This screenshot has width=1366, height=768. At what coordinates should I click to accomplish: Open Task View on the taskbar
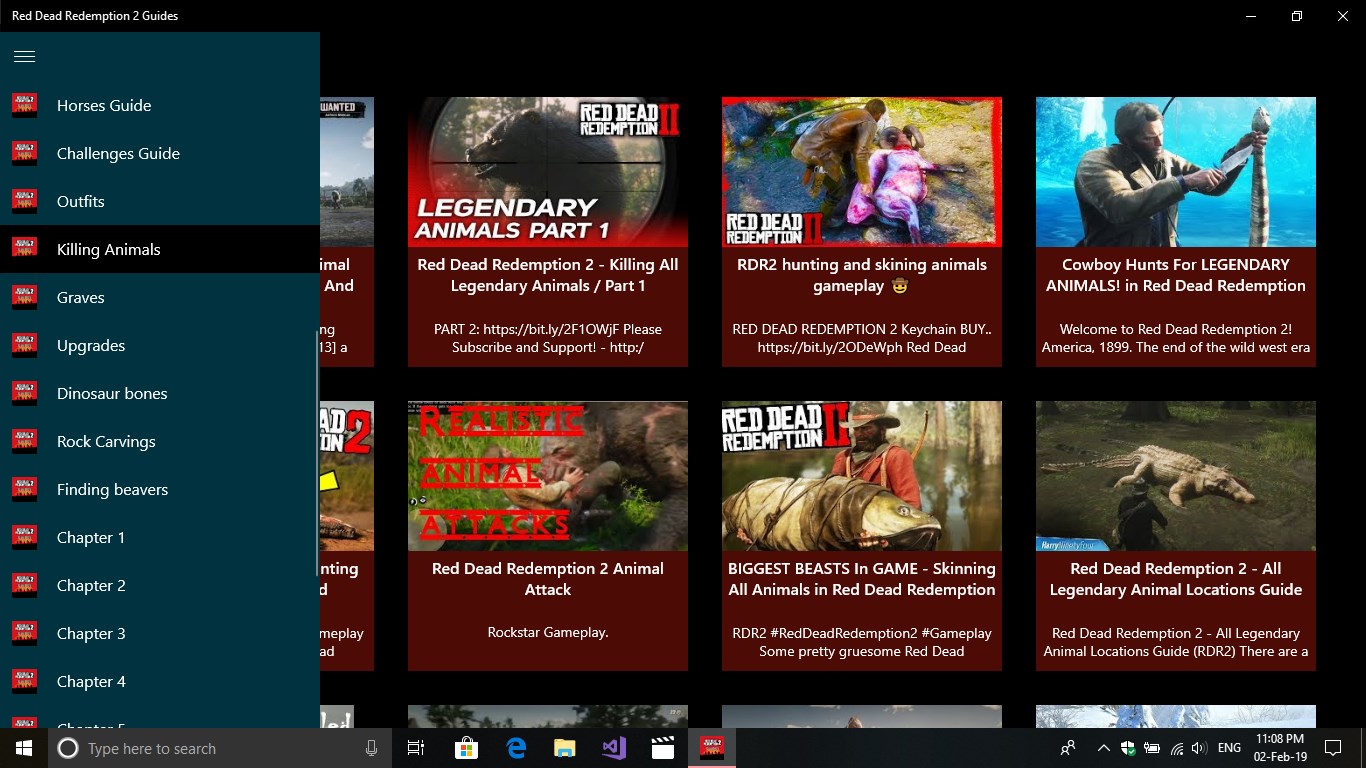point(416,748)
